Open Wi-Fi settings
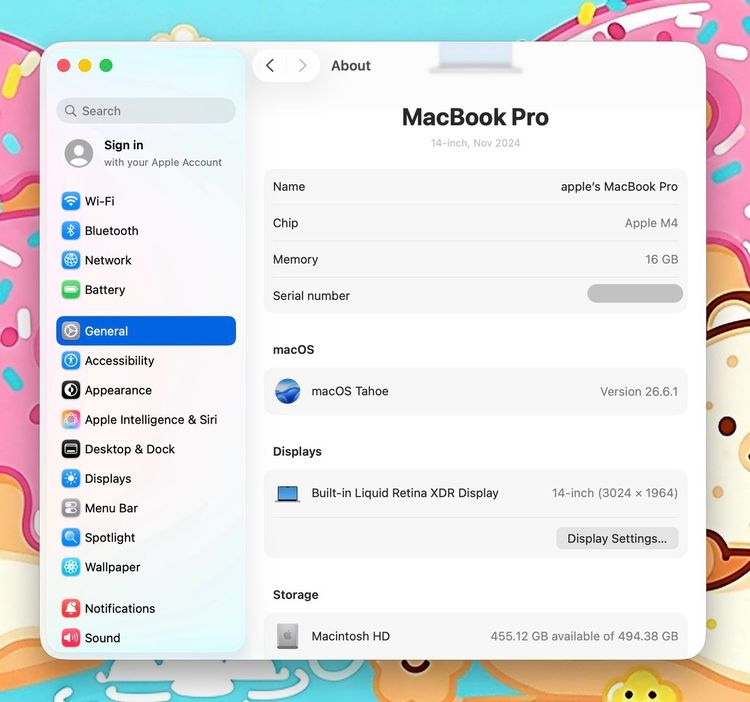750x702 pixels. click(146, 201)
